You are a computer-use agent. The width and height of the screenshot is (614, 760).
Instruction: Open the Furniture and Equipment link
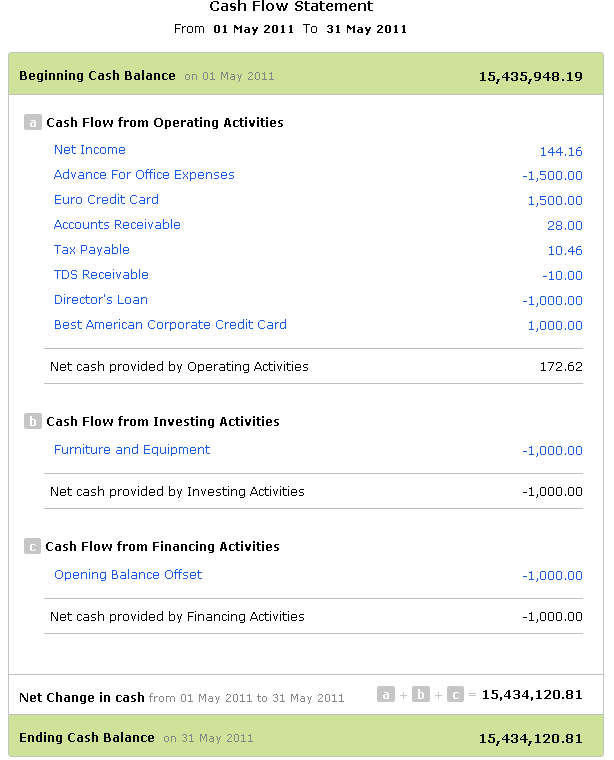click(x=132, y=450)
